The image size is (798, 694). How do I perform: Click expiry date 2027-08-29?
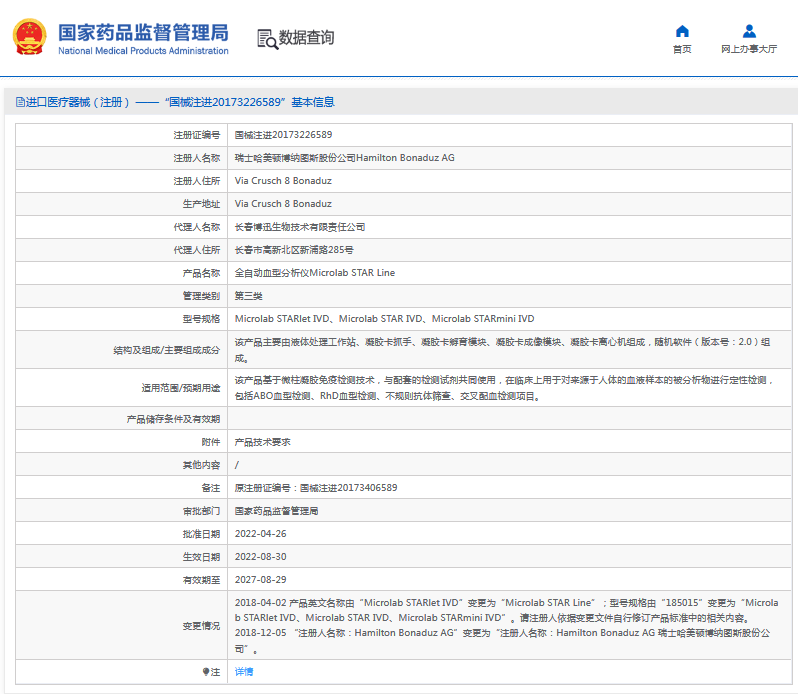click(261, 580)
